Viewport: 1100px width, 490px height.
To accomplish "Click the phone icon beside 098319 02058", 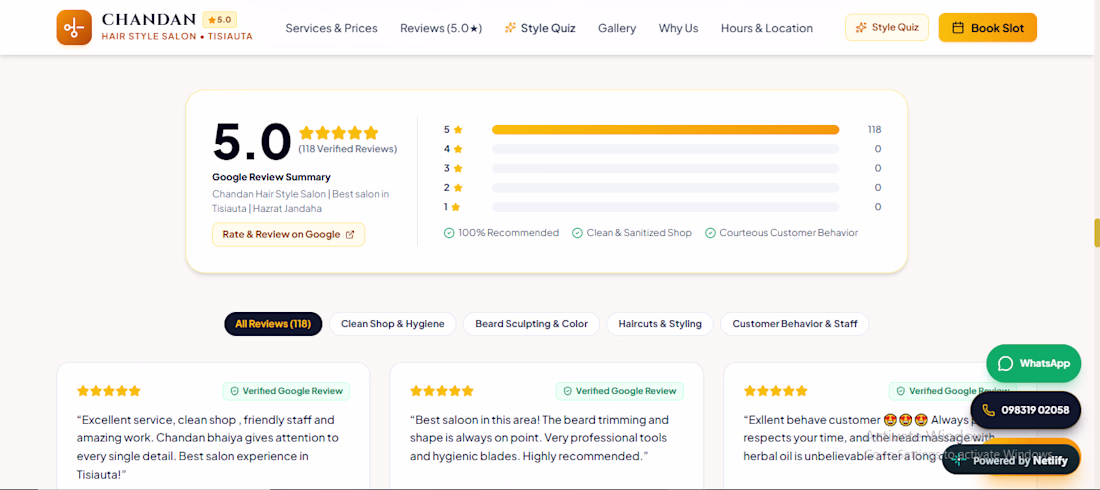I will point(988,410).
